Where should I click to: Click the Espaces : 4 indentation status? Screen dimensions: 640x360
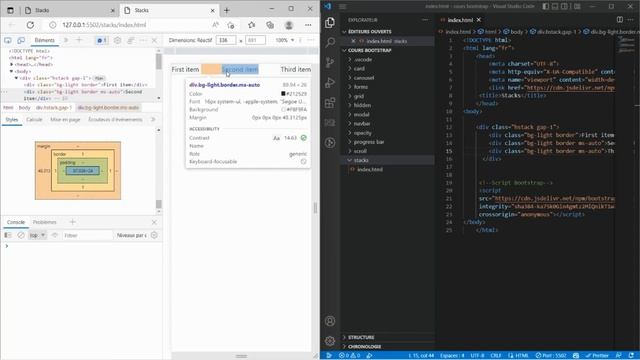point(452,356)
